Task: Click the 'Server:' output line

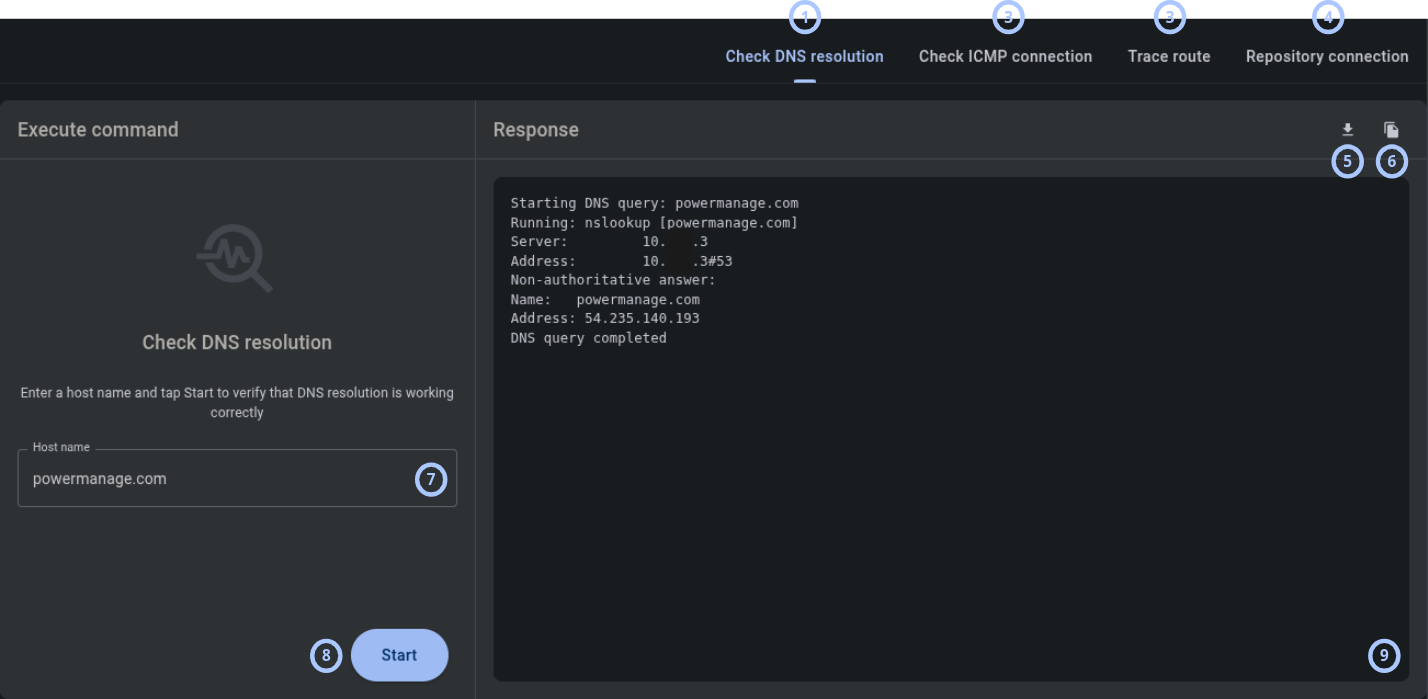Action: (x=609, y=241)
